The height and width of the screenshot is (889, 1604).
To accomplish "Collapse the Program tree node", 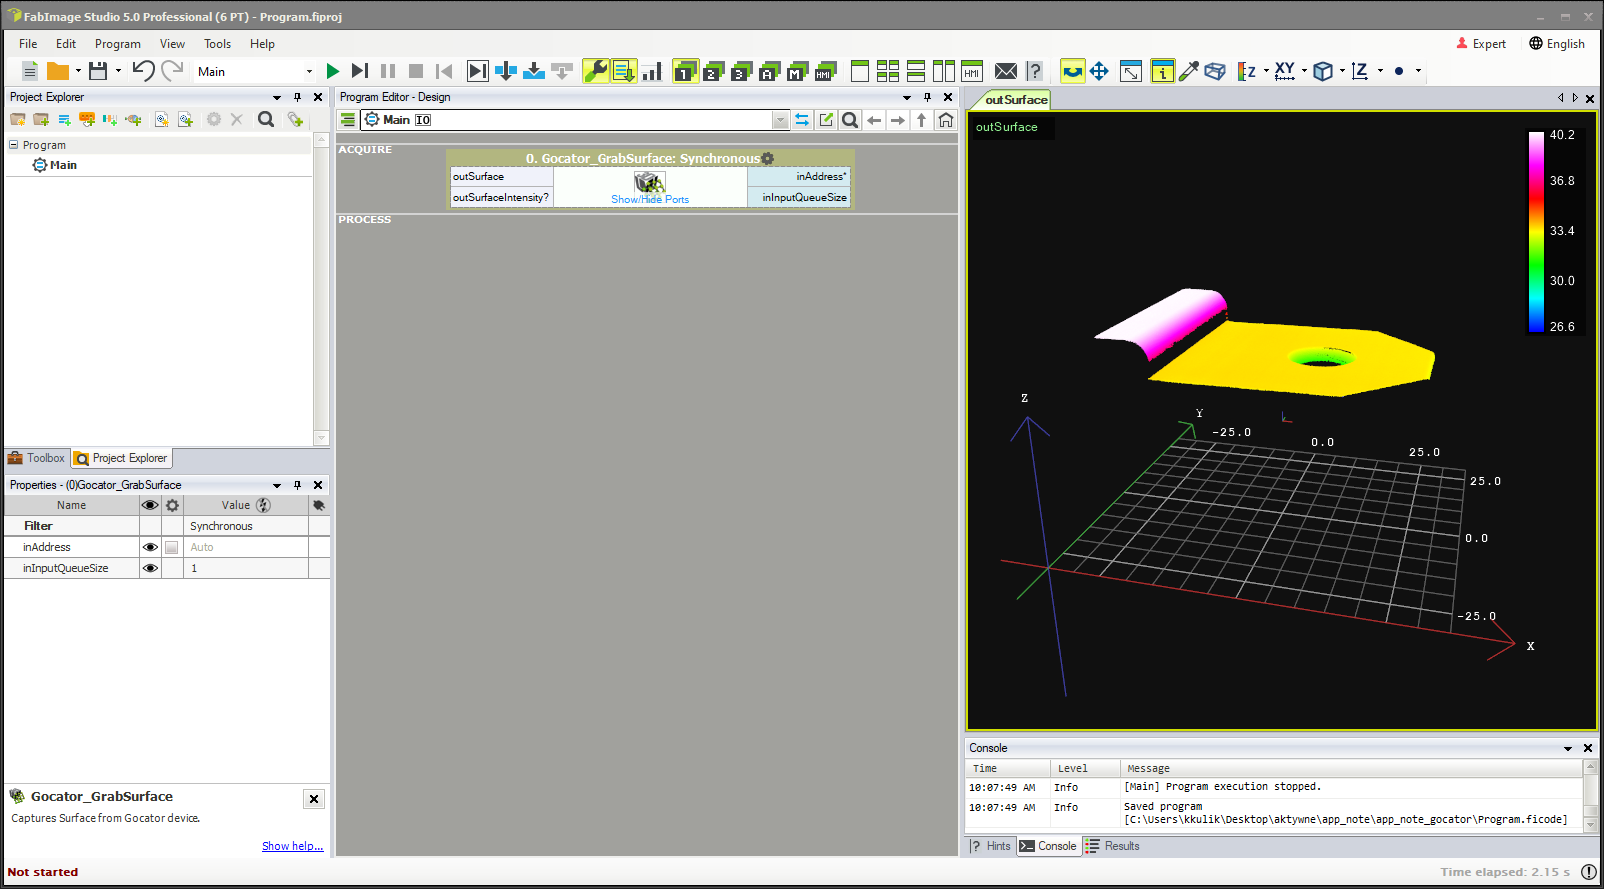I will coord(14,145).
